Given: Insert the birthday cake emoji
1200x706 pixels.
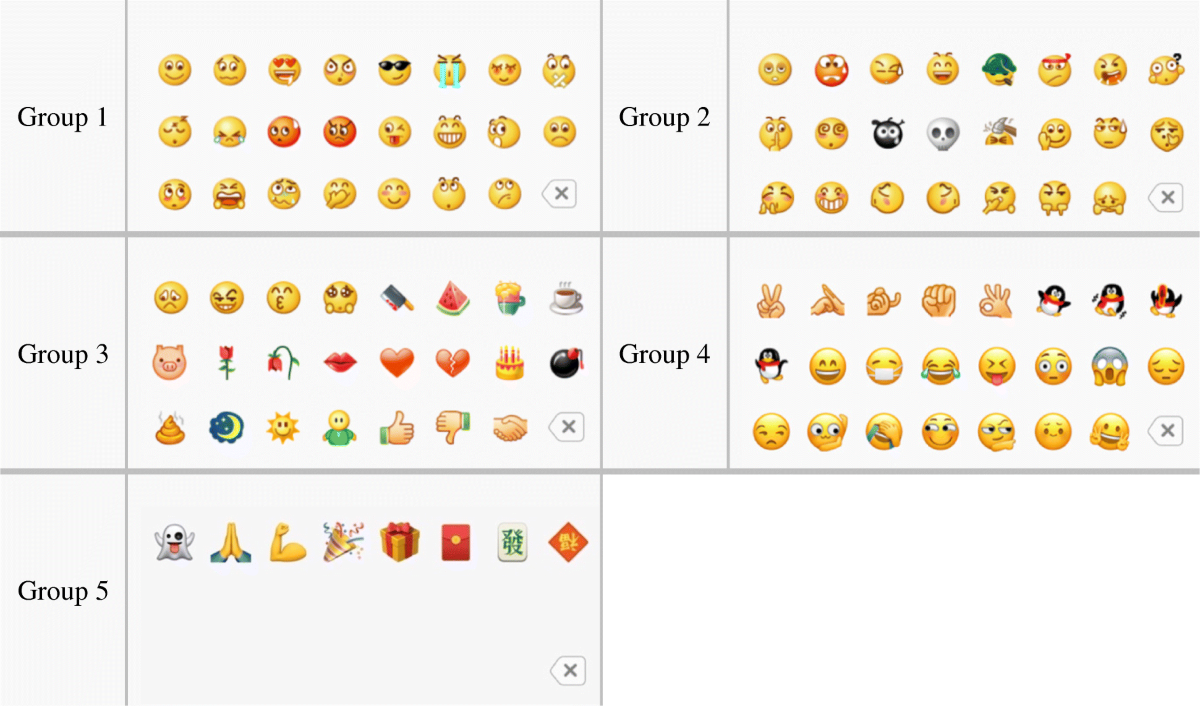Looking at the screenshot, I should pos(509,360).
